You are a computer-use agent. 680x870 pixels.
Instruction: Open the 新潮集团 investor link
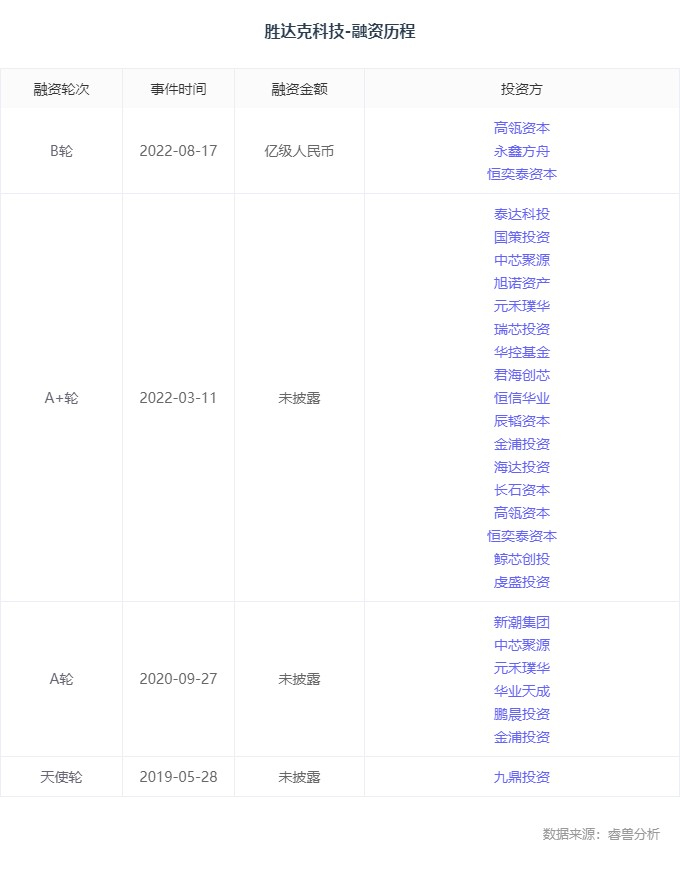(521, 623)
